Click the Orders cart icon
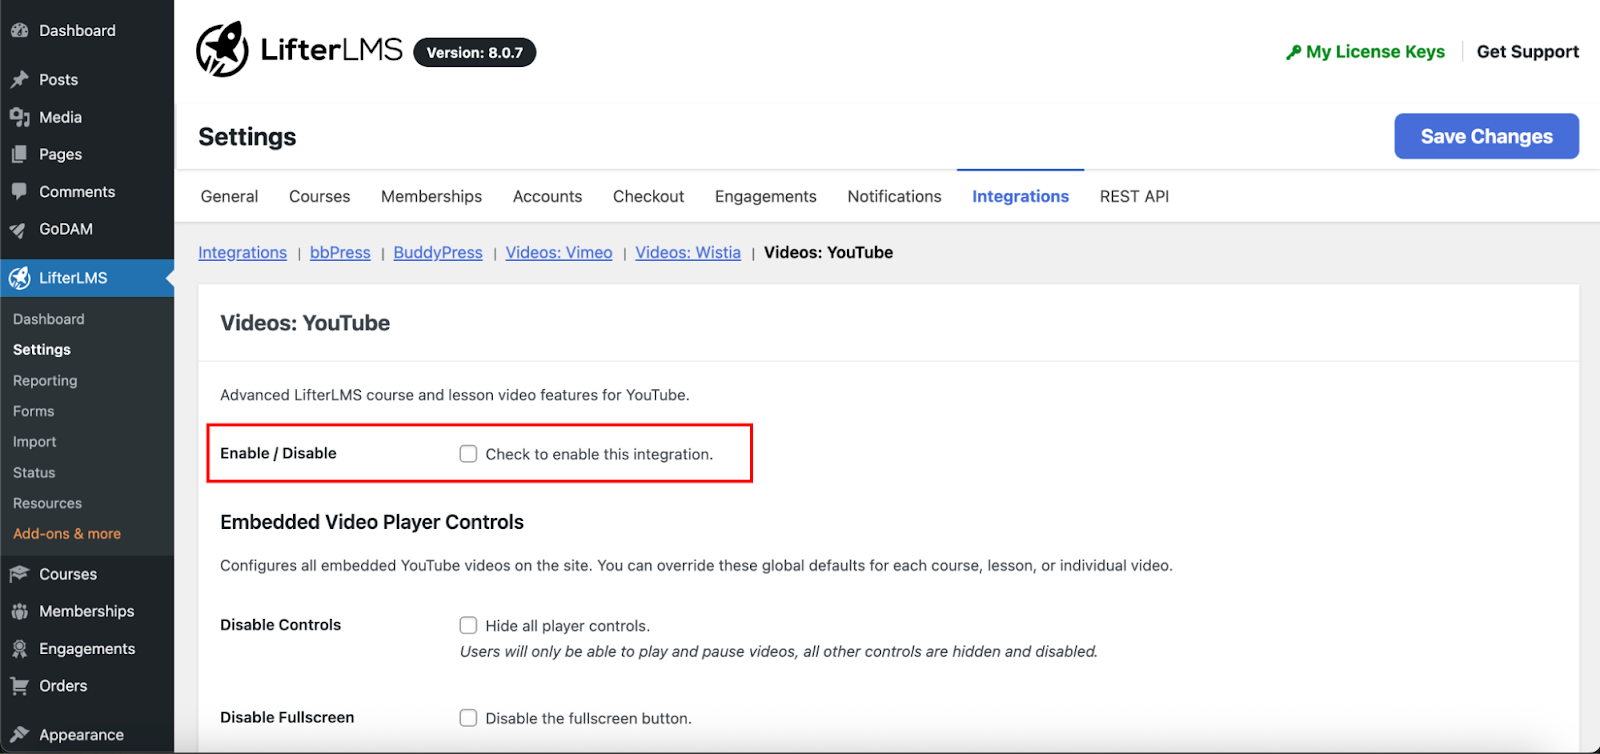Viewport: 1600px width, 754px height. coord(19,686)
